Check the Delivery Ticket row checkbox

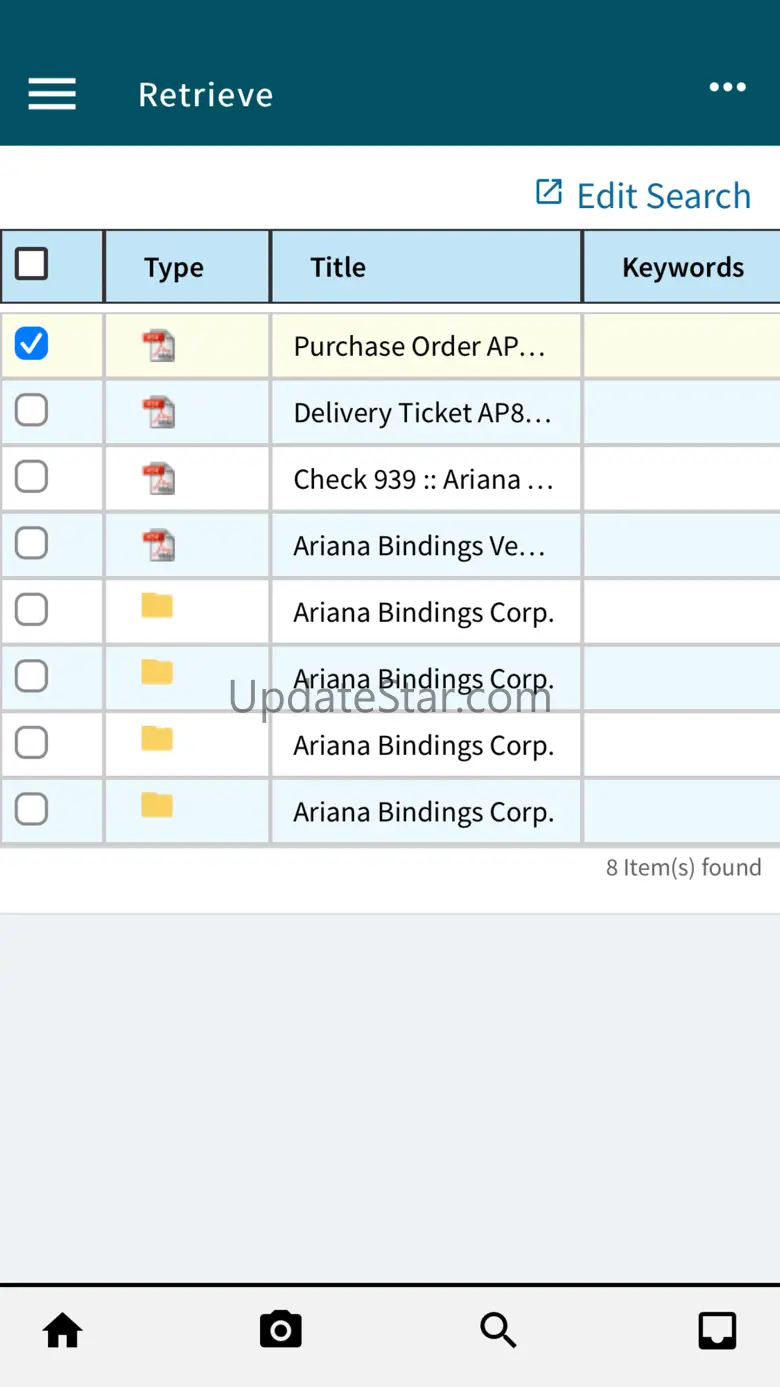pos(31,410)
